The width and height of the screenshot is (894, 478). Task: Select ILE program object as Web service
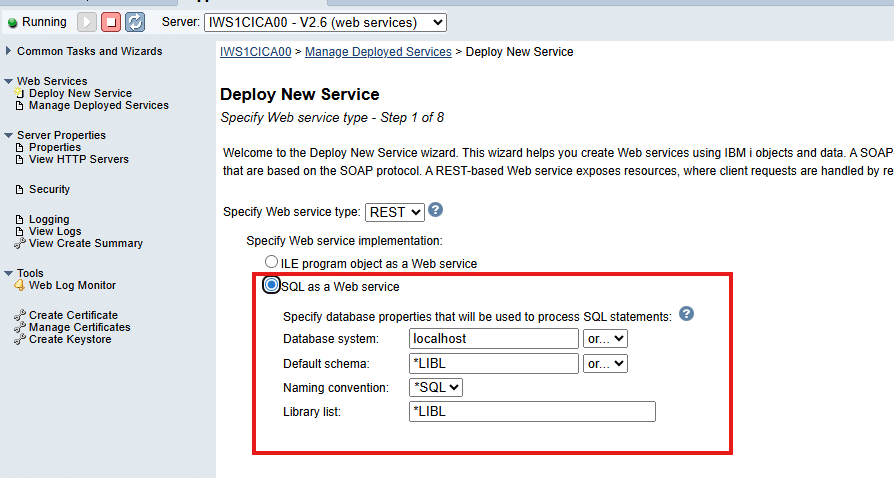[271, 262]
